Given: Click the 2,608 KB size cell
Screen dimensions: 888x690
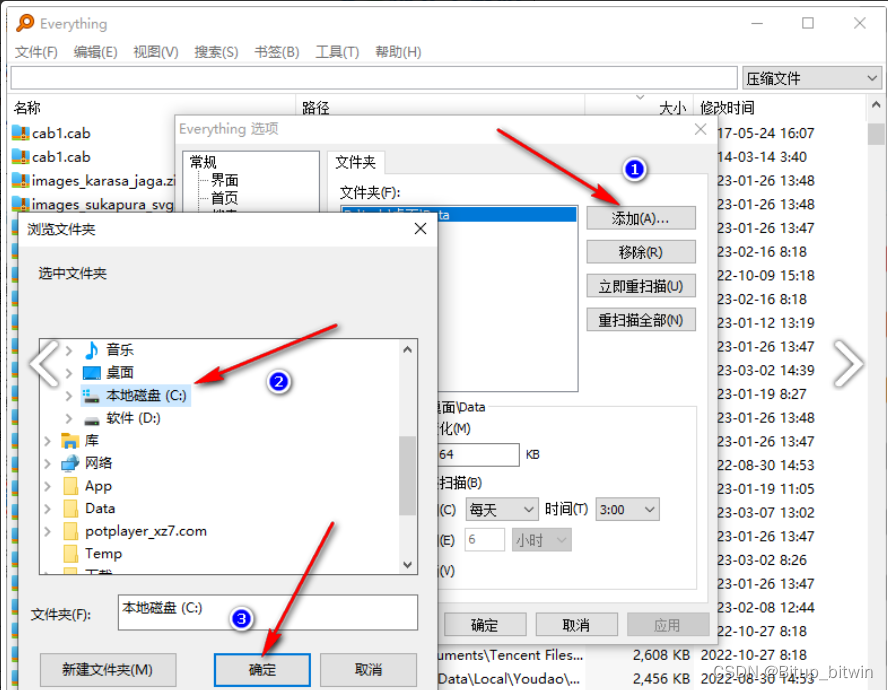Looking at the screenshot, I should click(x=661, y=655).
